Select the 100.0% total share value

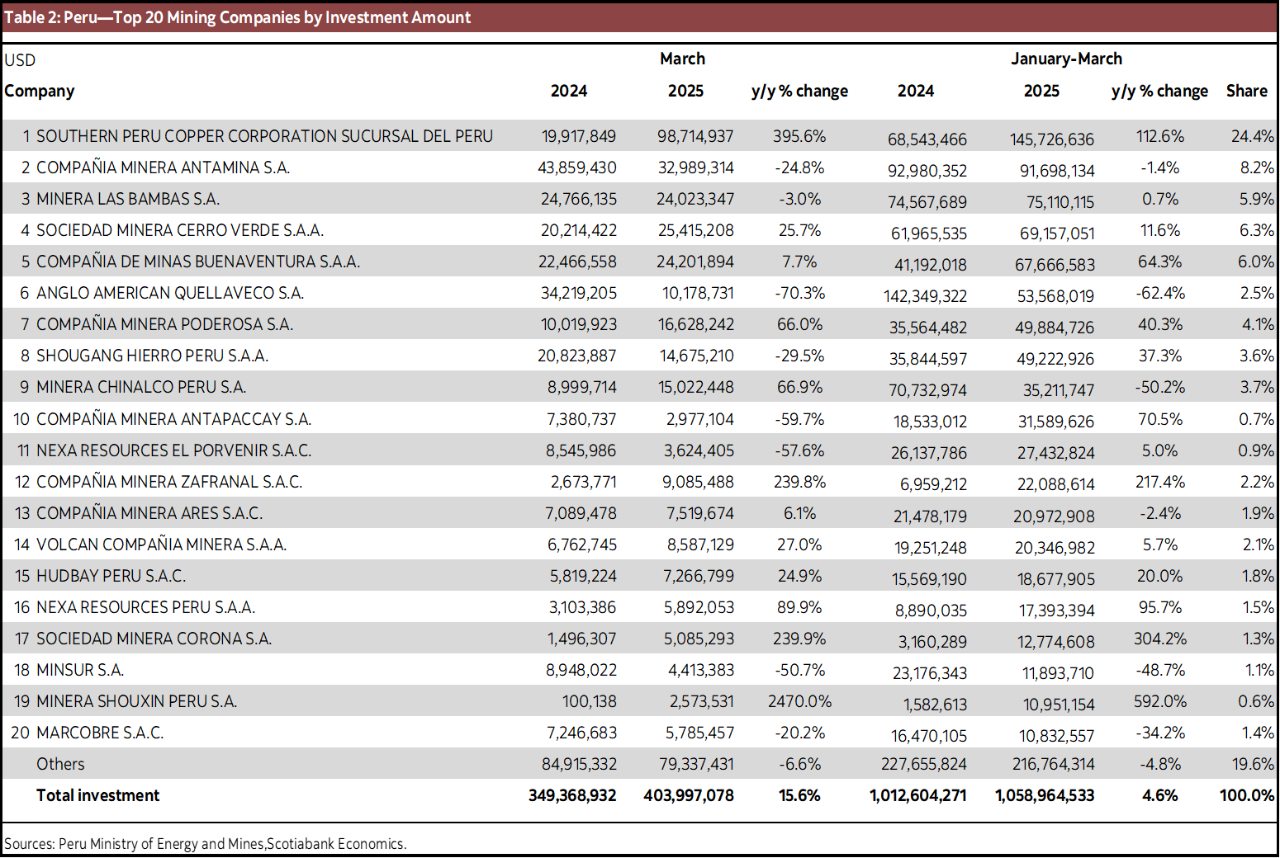tap(1245, 795)
